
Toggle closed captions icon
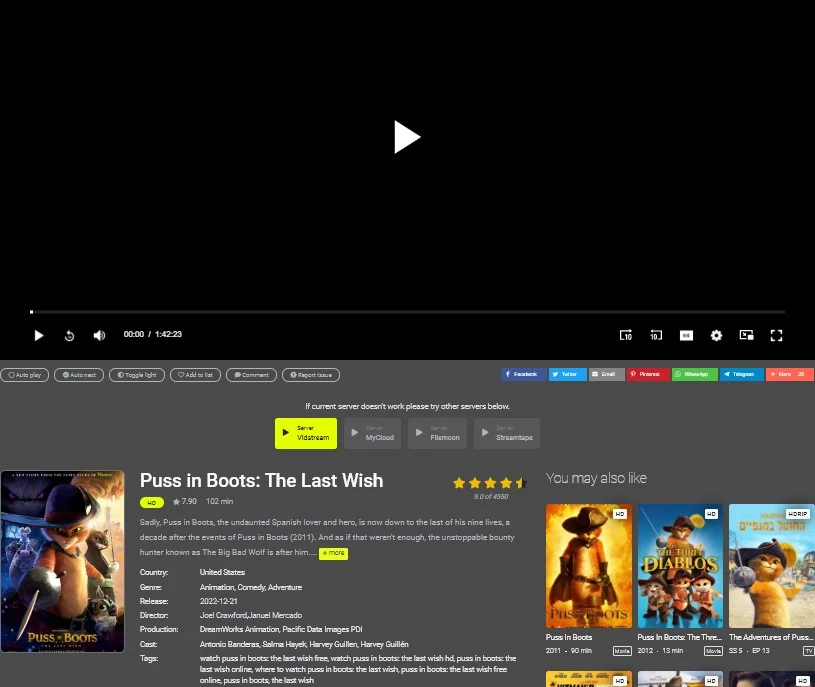[x=686, y=336]
